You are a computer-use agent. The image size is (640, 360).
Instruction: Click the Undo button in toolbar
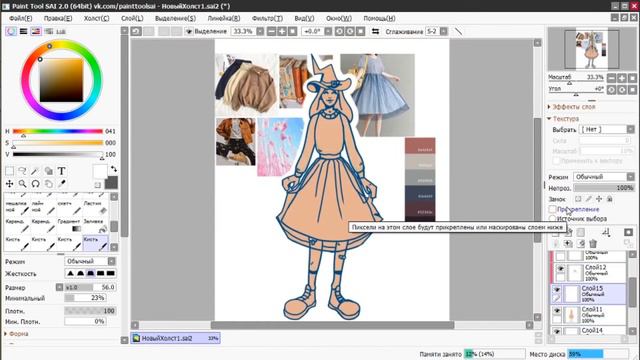coord(136,31)
